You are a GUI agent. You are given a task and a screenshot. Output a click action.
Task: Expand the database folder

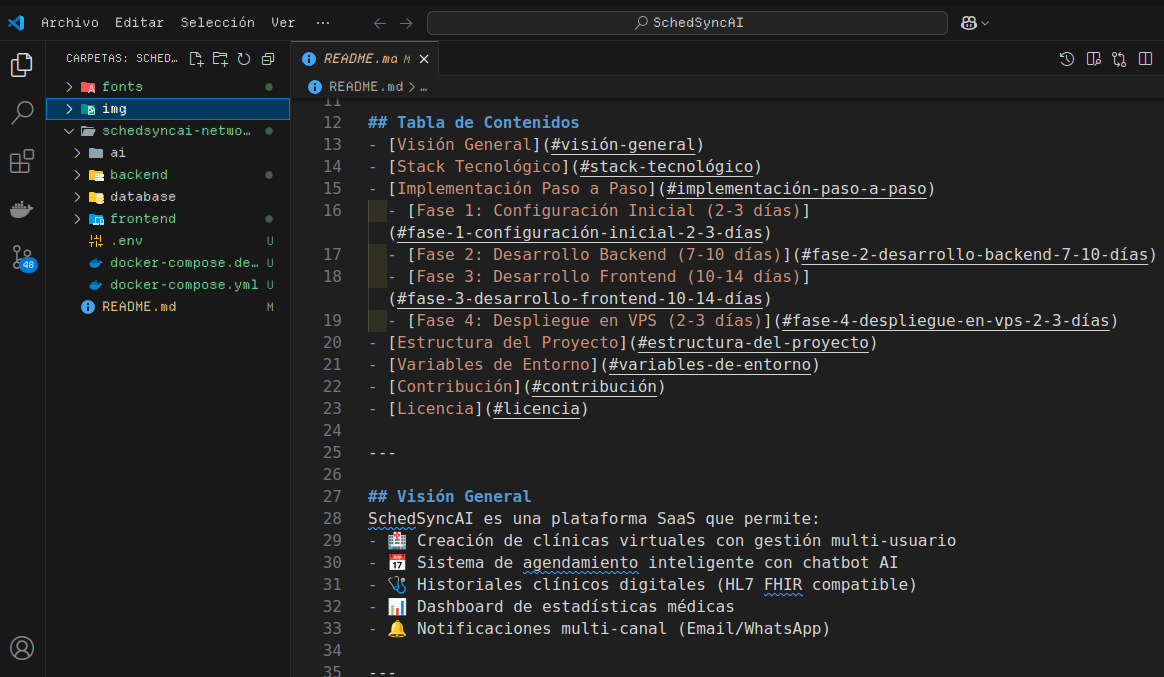pyautogui.click(x=77, y=197)
